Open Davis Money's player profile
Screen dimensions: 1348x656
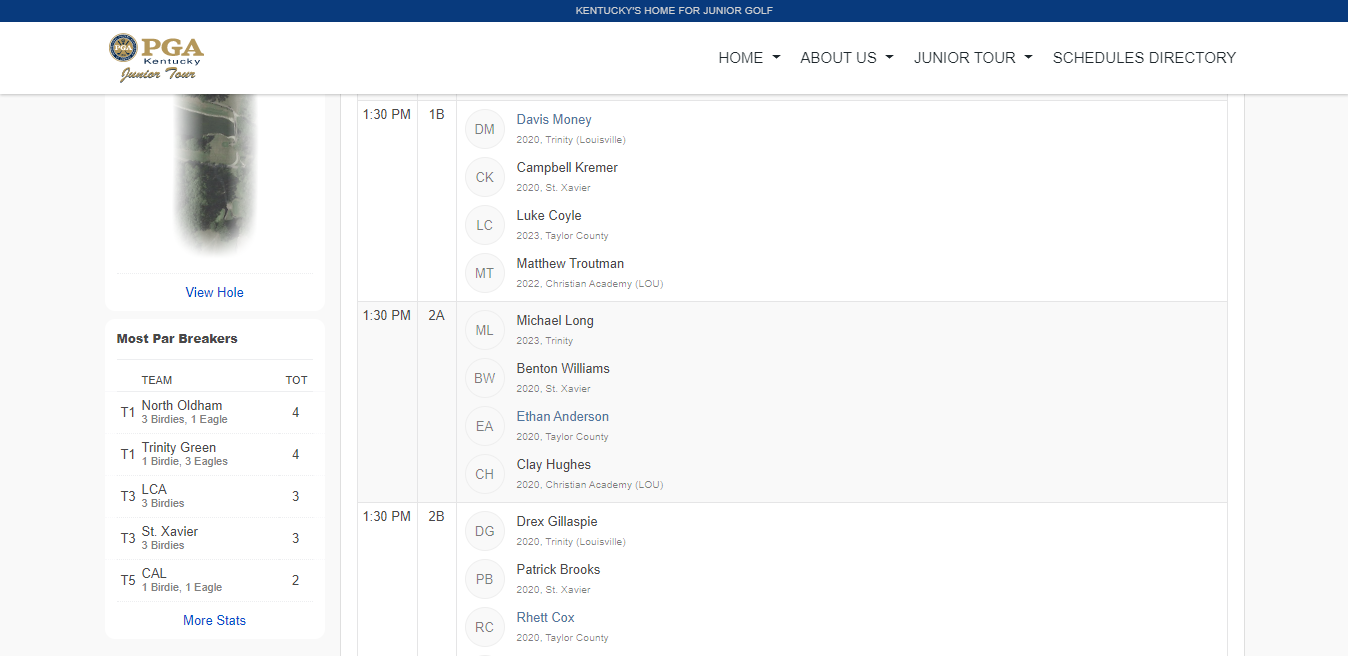[554, 119]
